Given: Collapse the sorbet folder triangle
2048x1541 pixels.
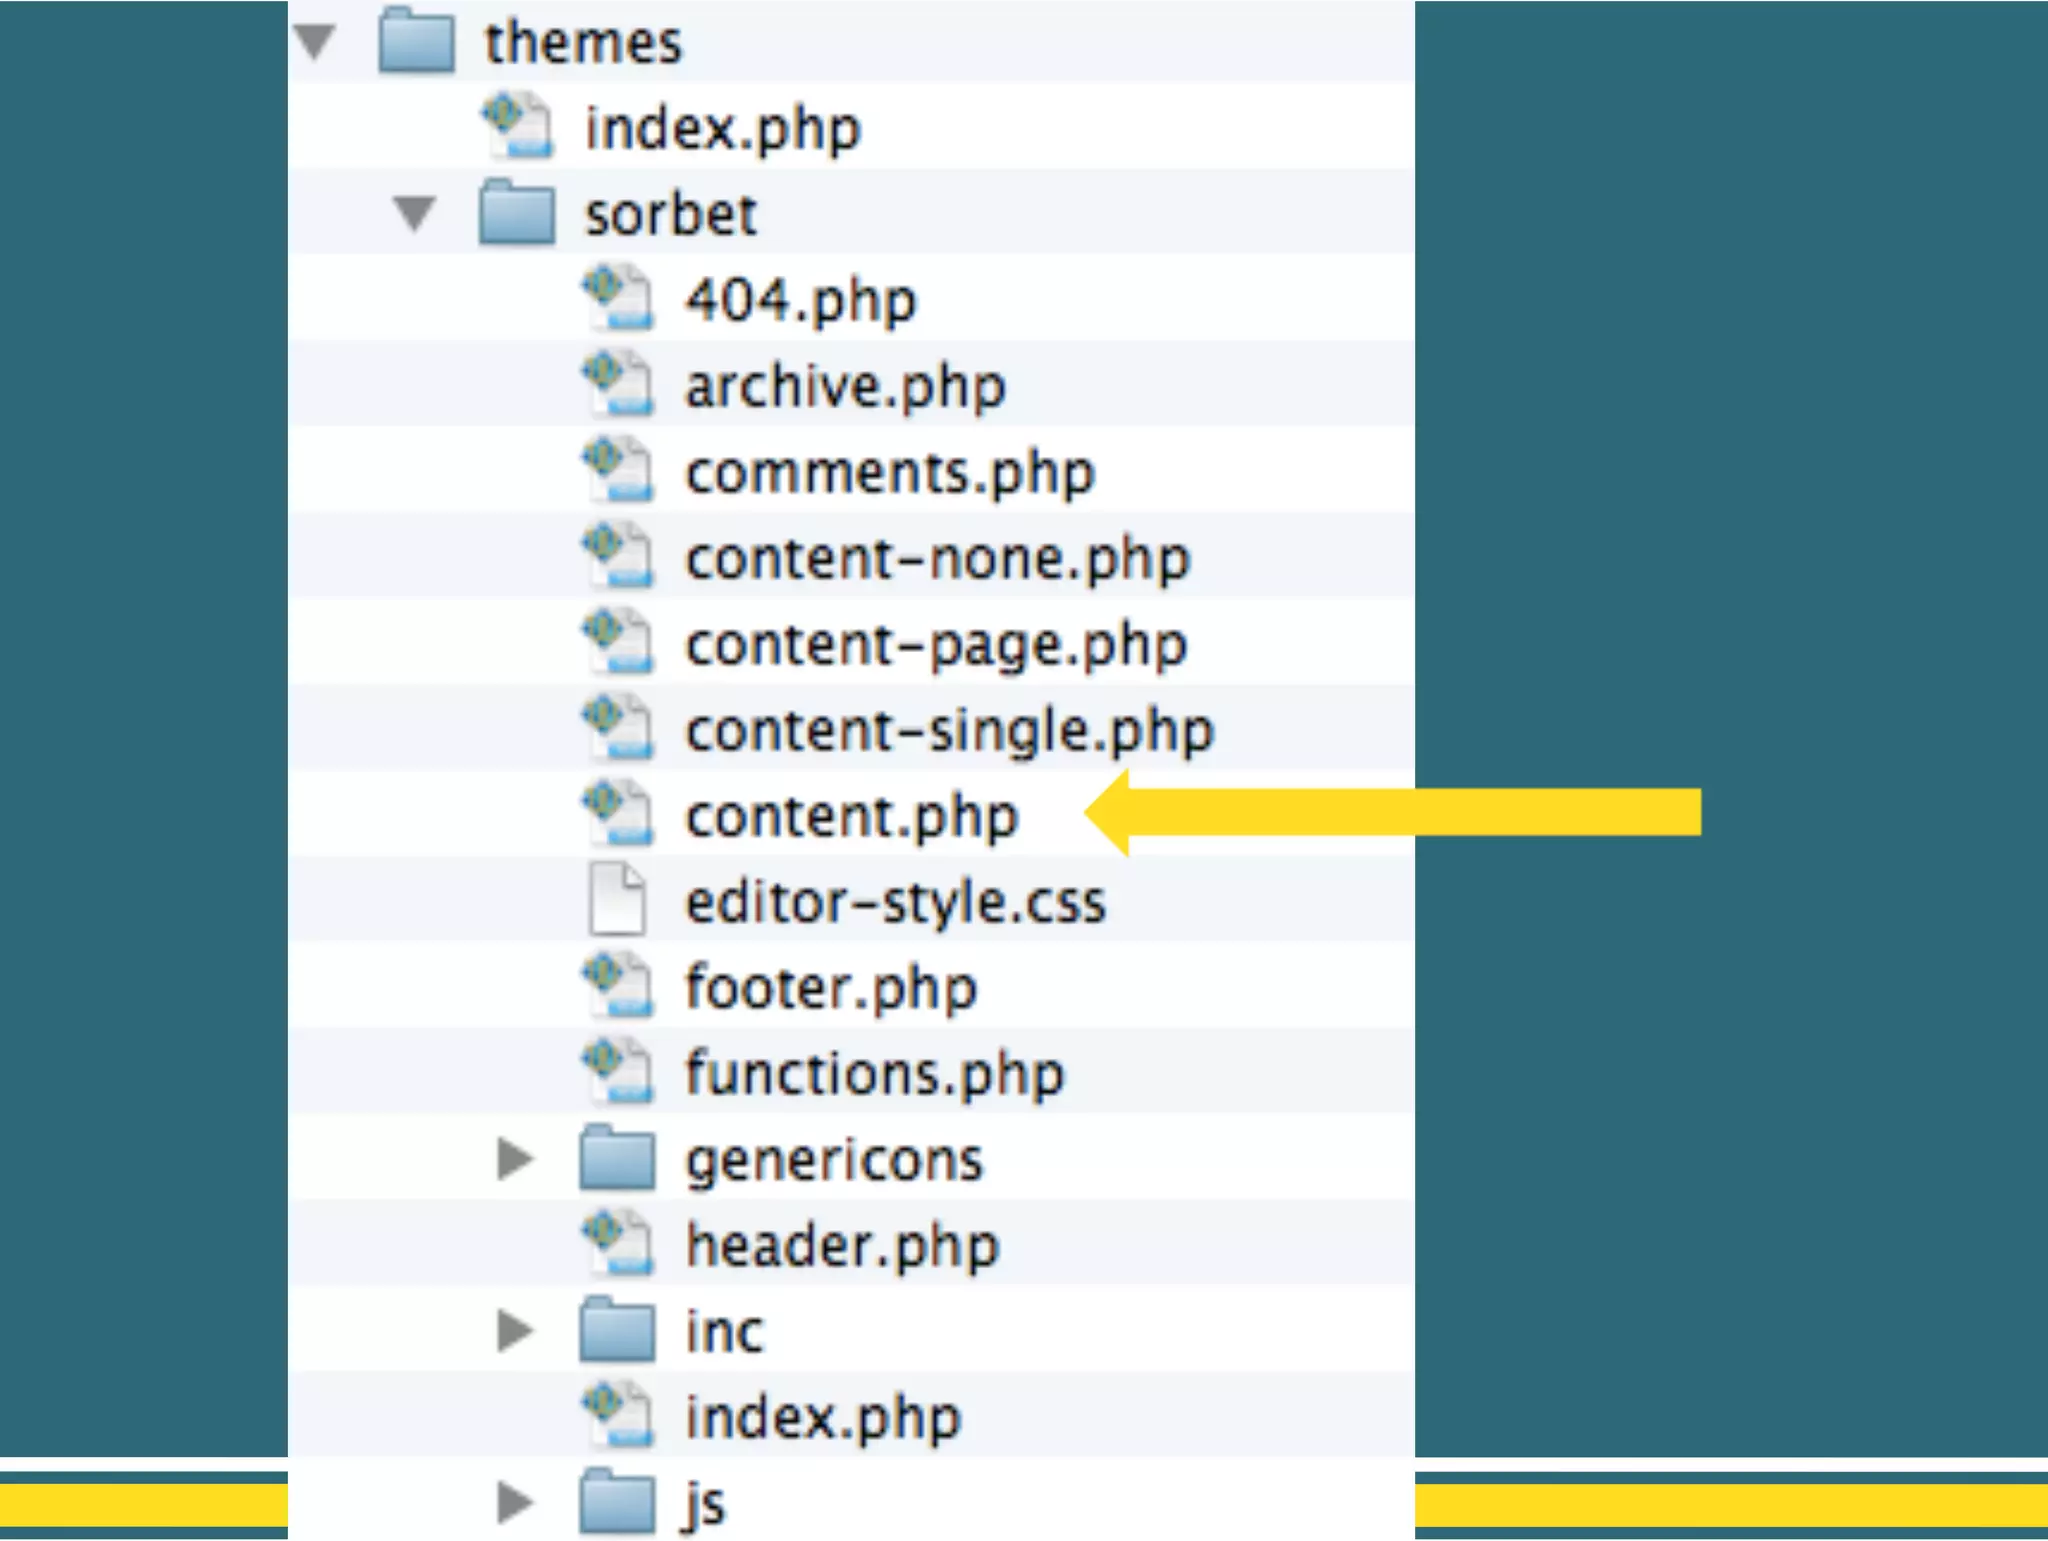Looking at the screenshot, I should 414,213.
